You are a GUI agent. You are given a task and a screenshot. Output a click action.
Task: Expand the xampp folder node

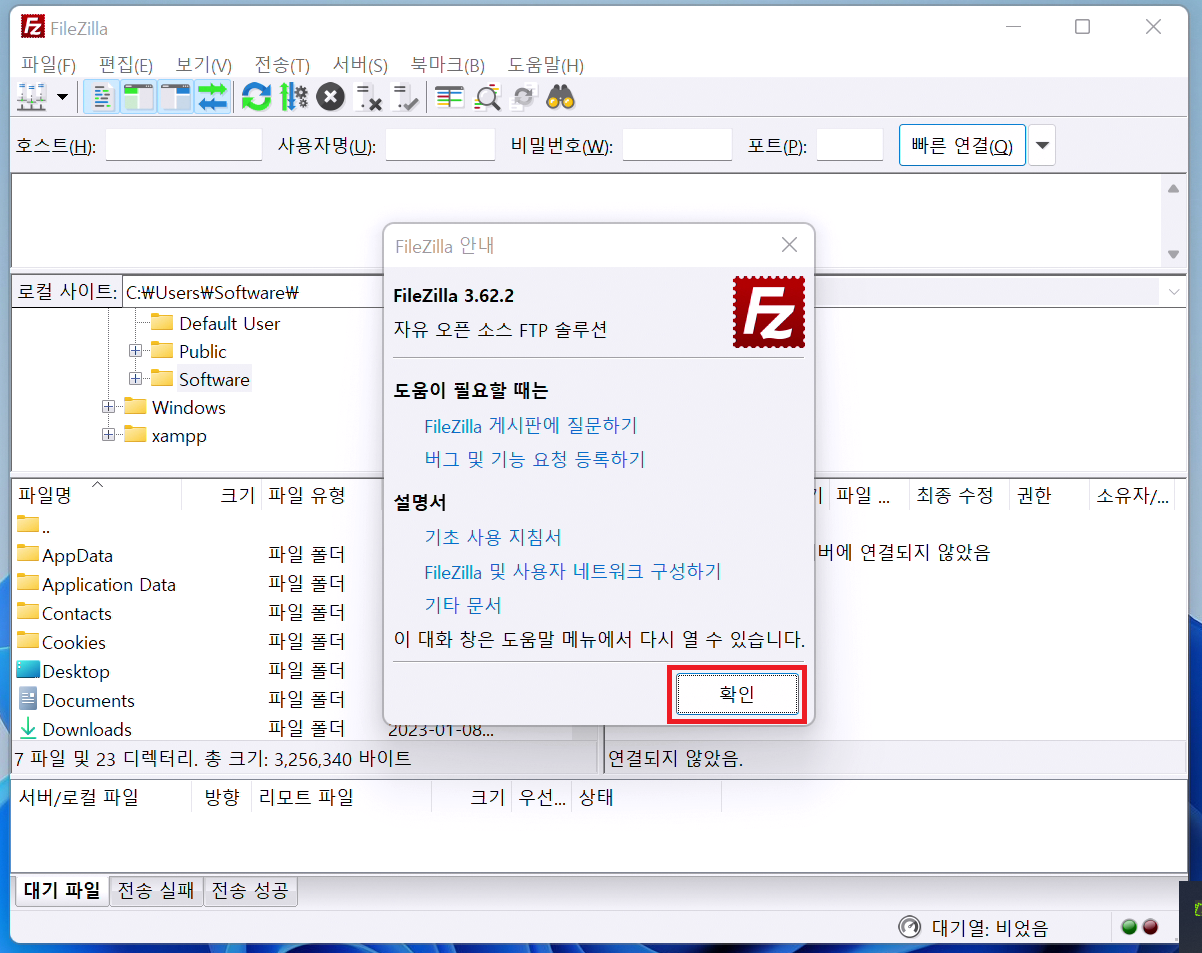click(109, 435)
